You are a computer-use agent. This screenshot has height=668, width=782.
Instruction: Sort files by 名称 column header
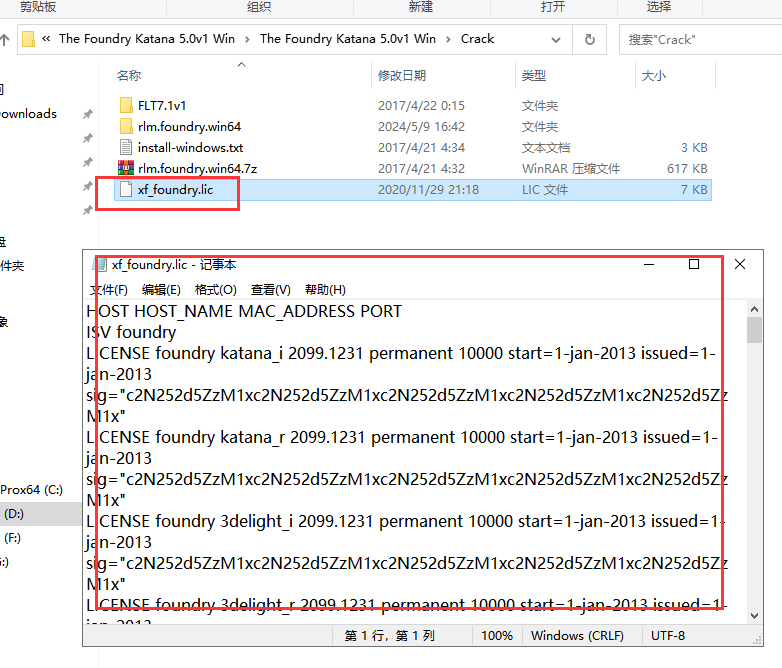pos(129,76)
